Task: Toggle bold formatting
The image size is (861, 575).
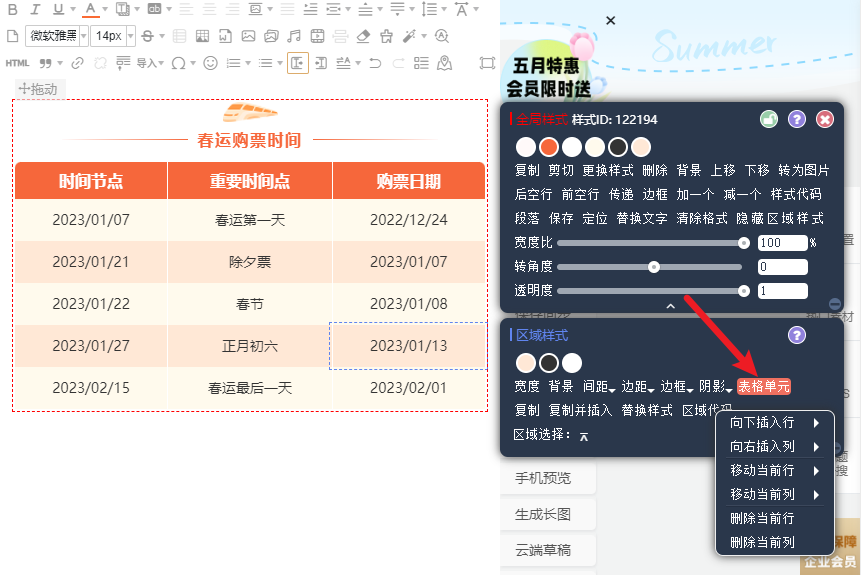Action: [13, 9]
